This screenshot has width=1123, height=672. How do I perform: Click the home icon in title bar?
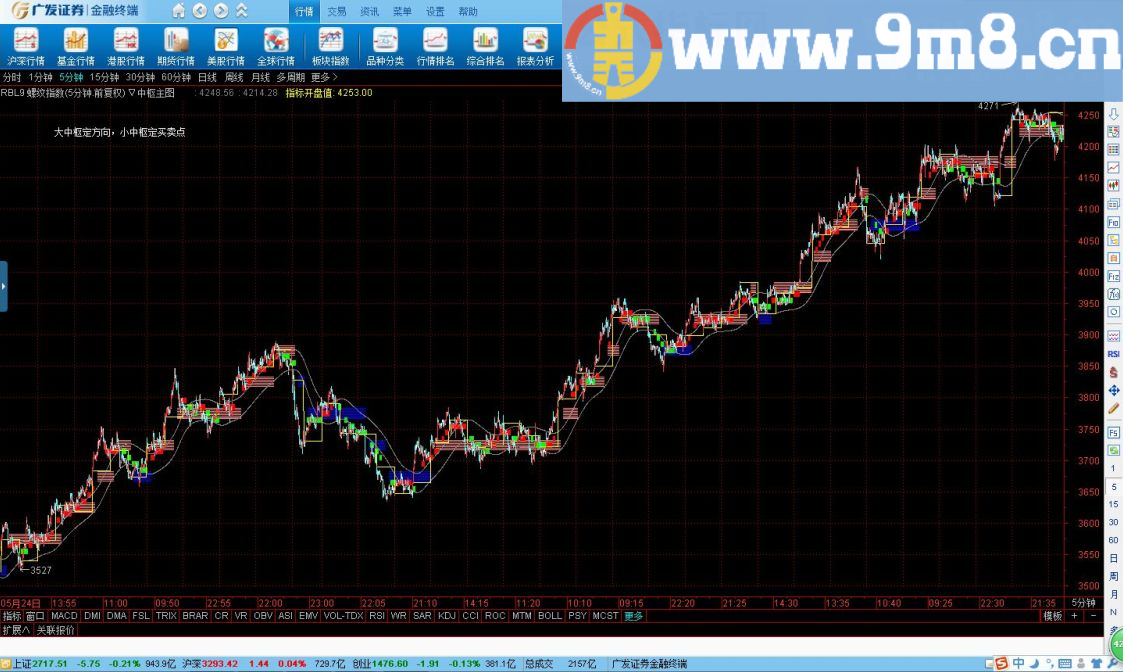[x=178, y=11]
